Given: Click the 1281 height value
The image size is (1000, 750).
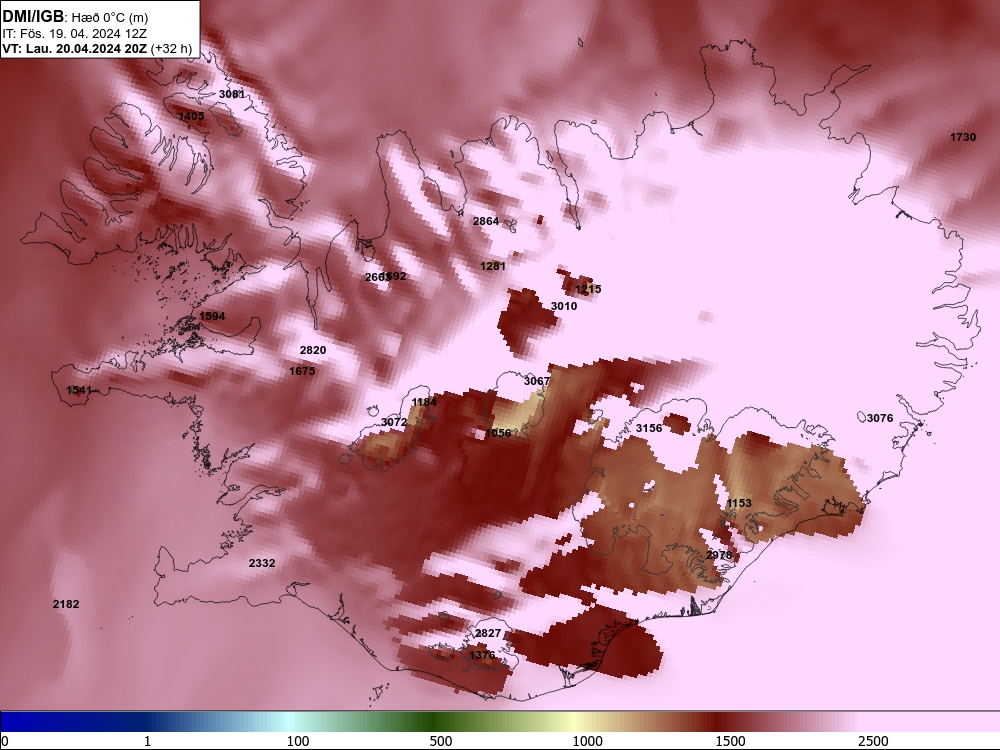Looking at the screenshot, I should click(x=493, y=266).
